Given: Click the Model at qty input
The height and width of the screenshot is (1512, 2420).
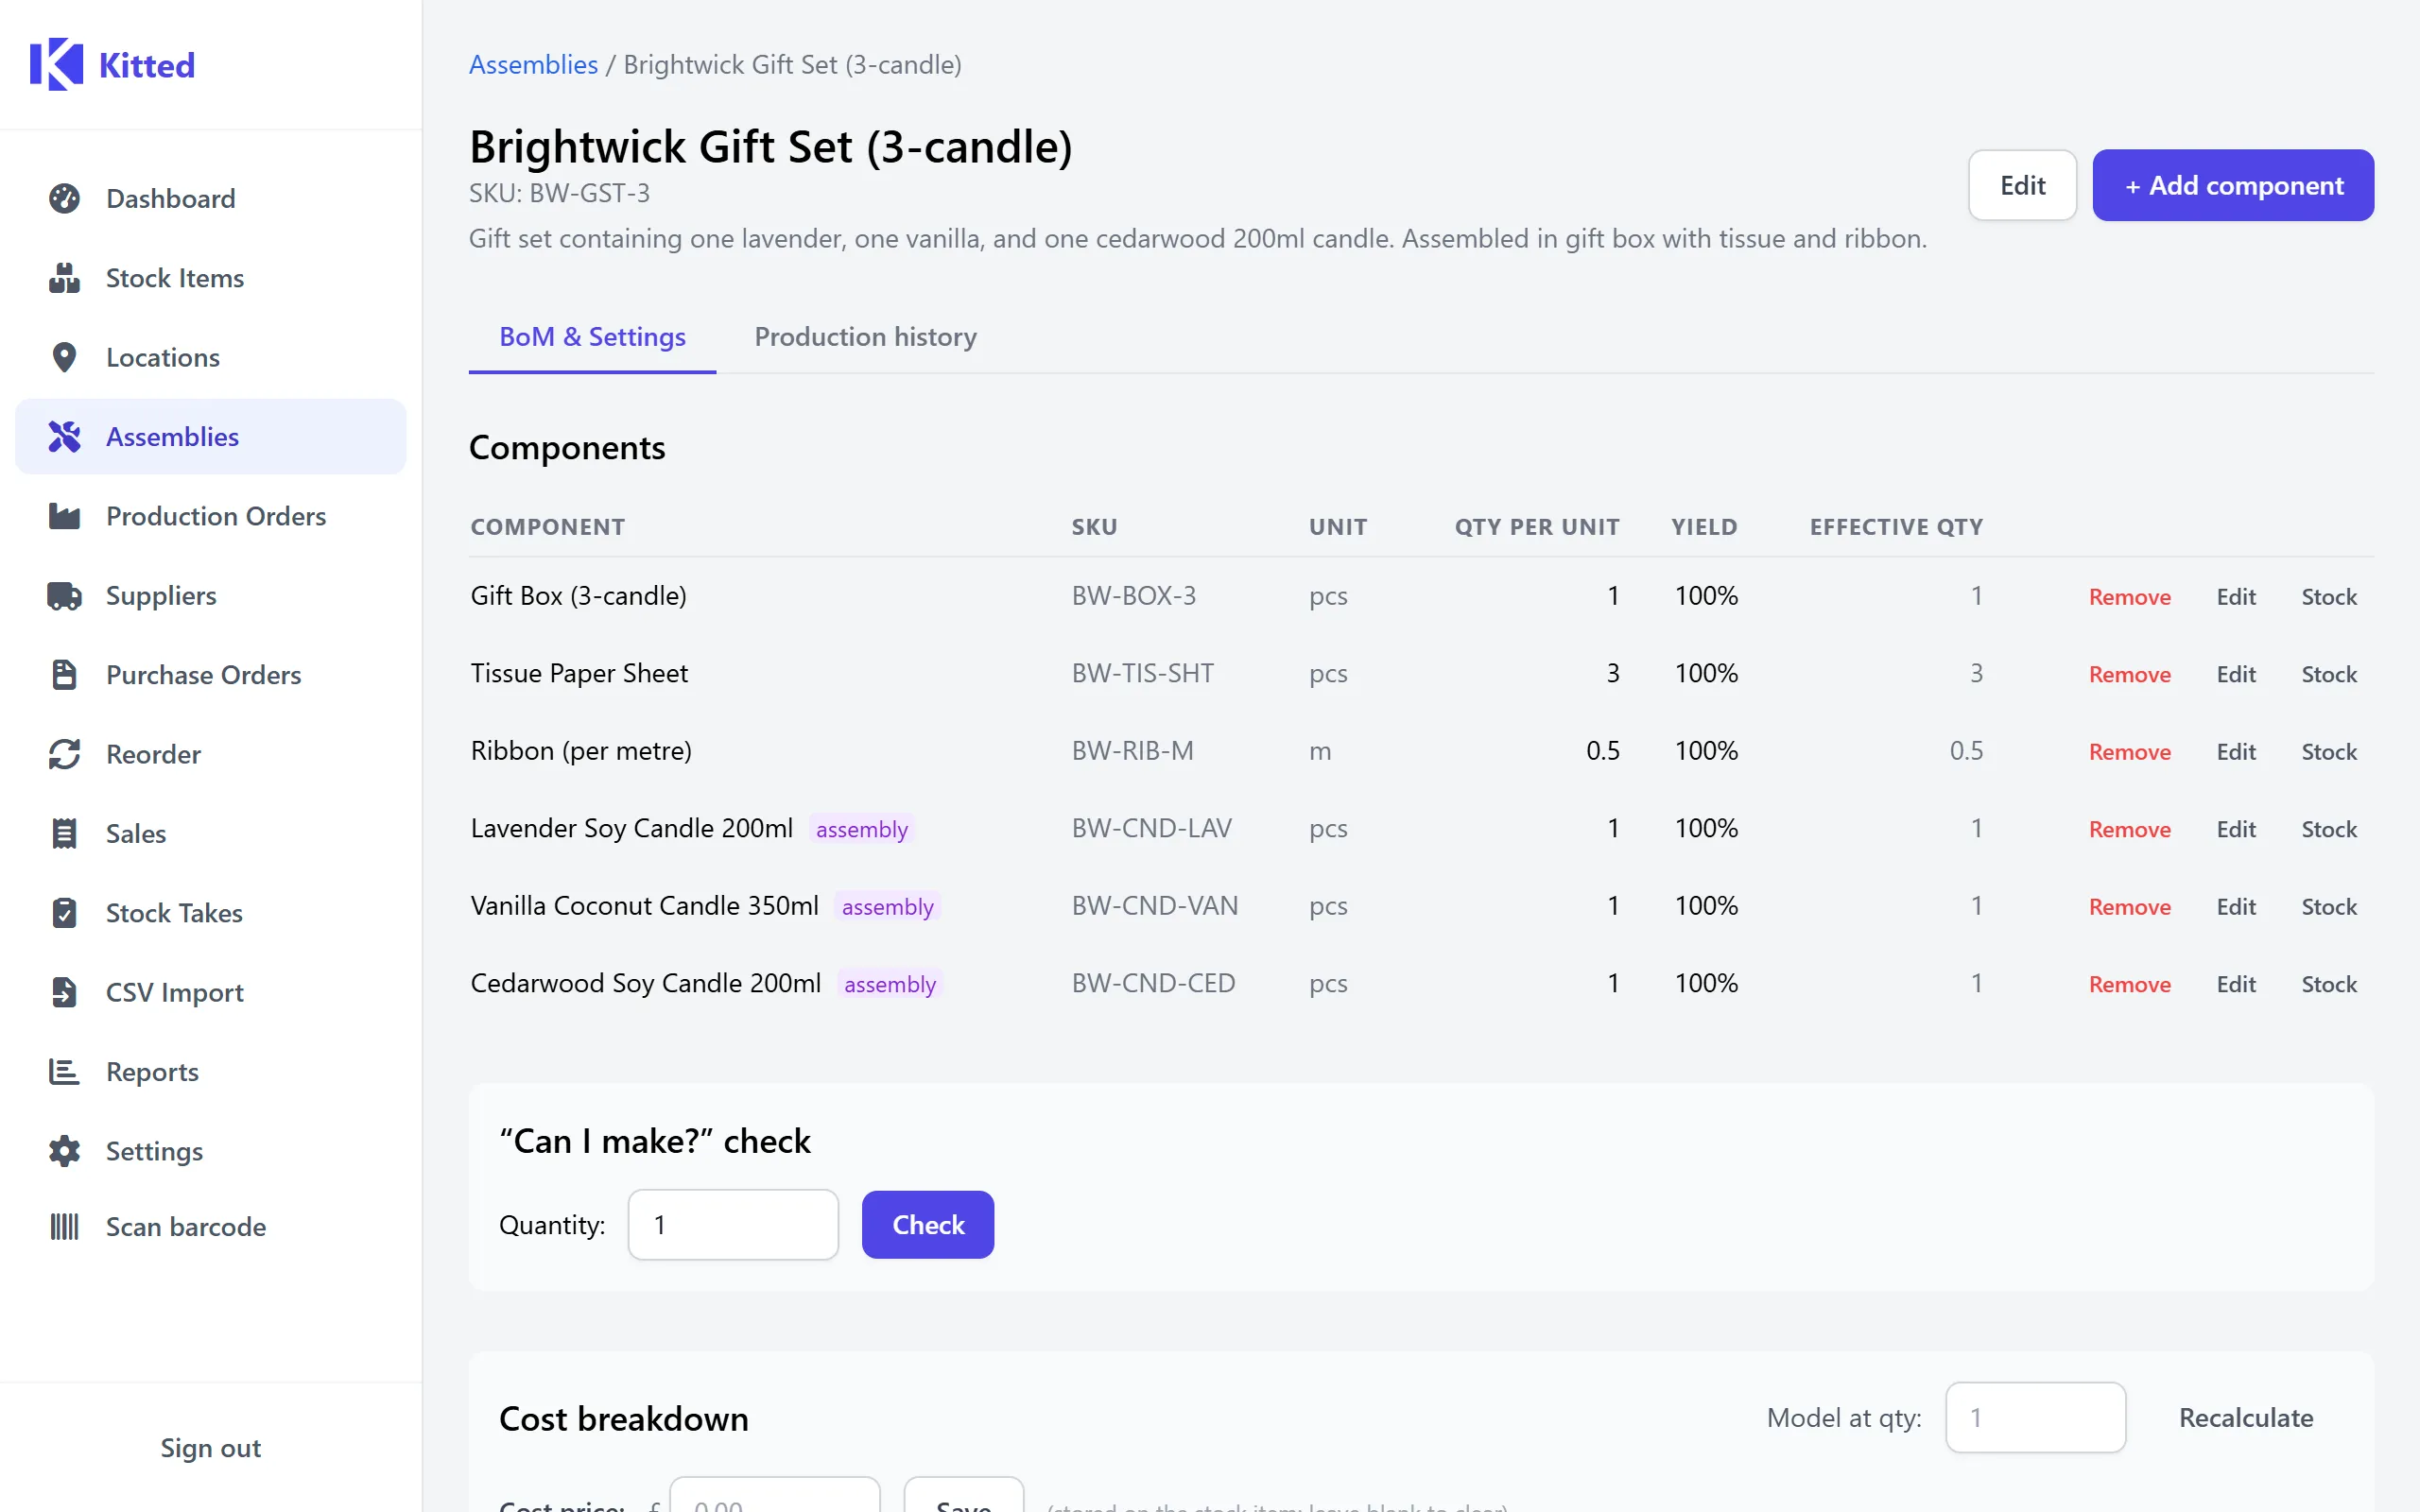Looking at the screenshot, I should pyautogui.click(x=2035, y=1418).
